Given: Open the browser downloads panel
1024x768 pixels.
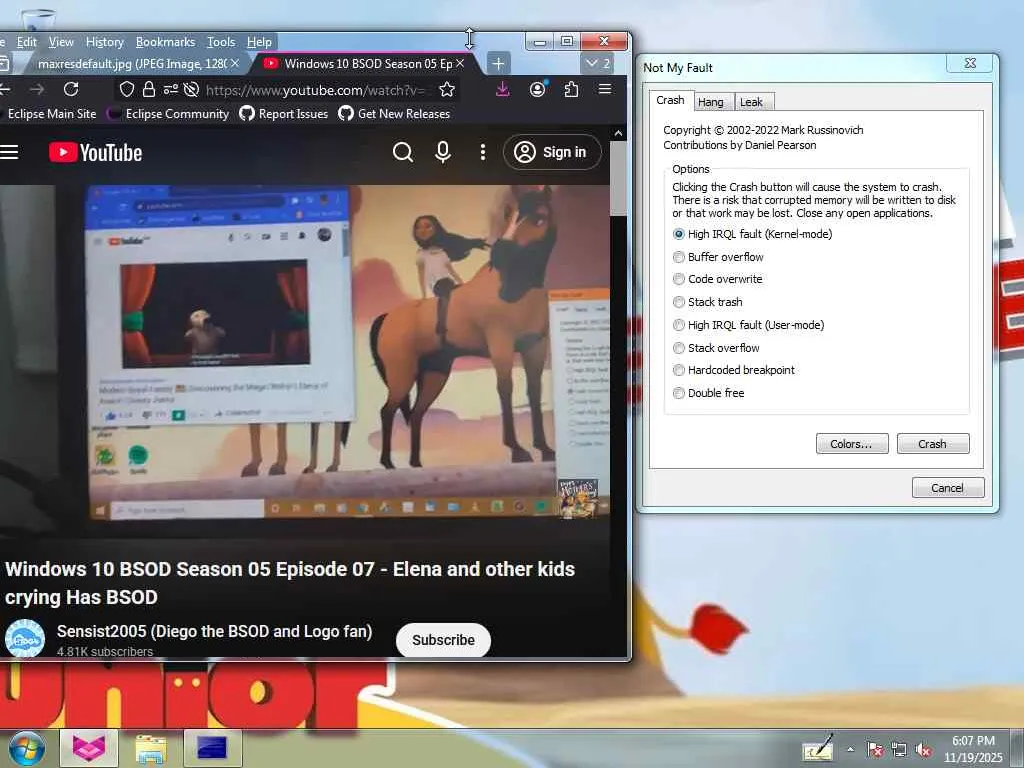Looking at the screenshot, I should pyautogui.click(x=502, y=89).
